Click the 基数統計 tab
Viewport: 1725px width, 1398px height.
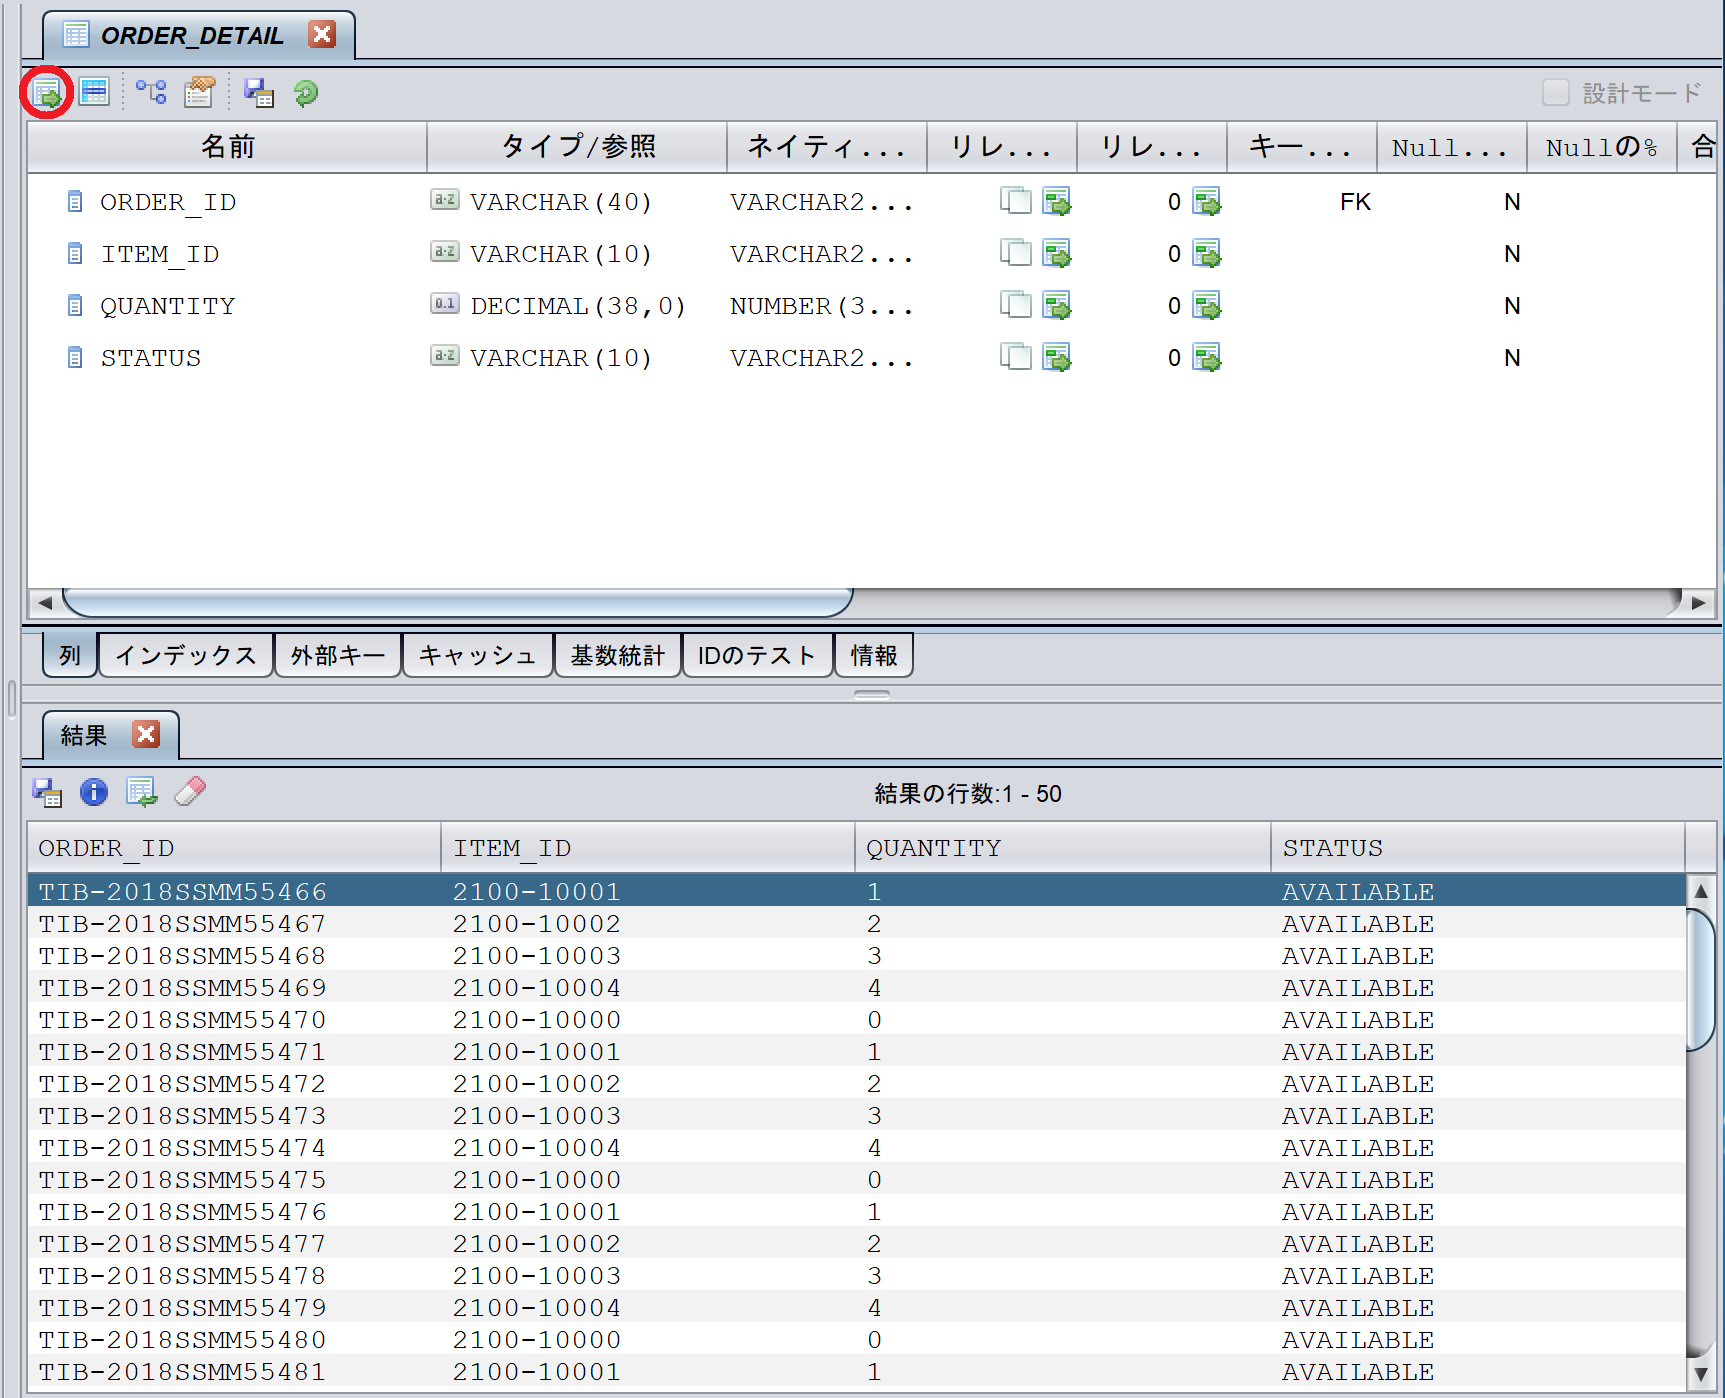click(617, 655)
